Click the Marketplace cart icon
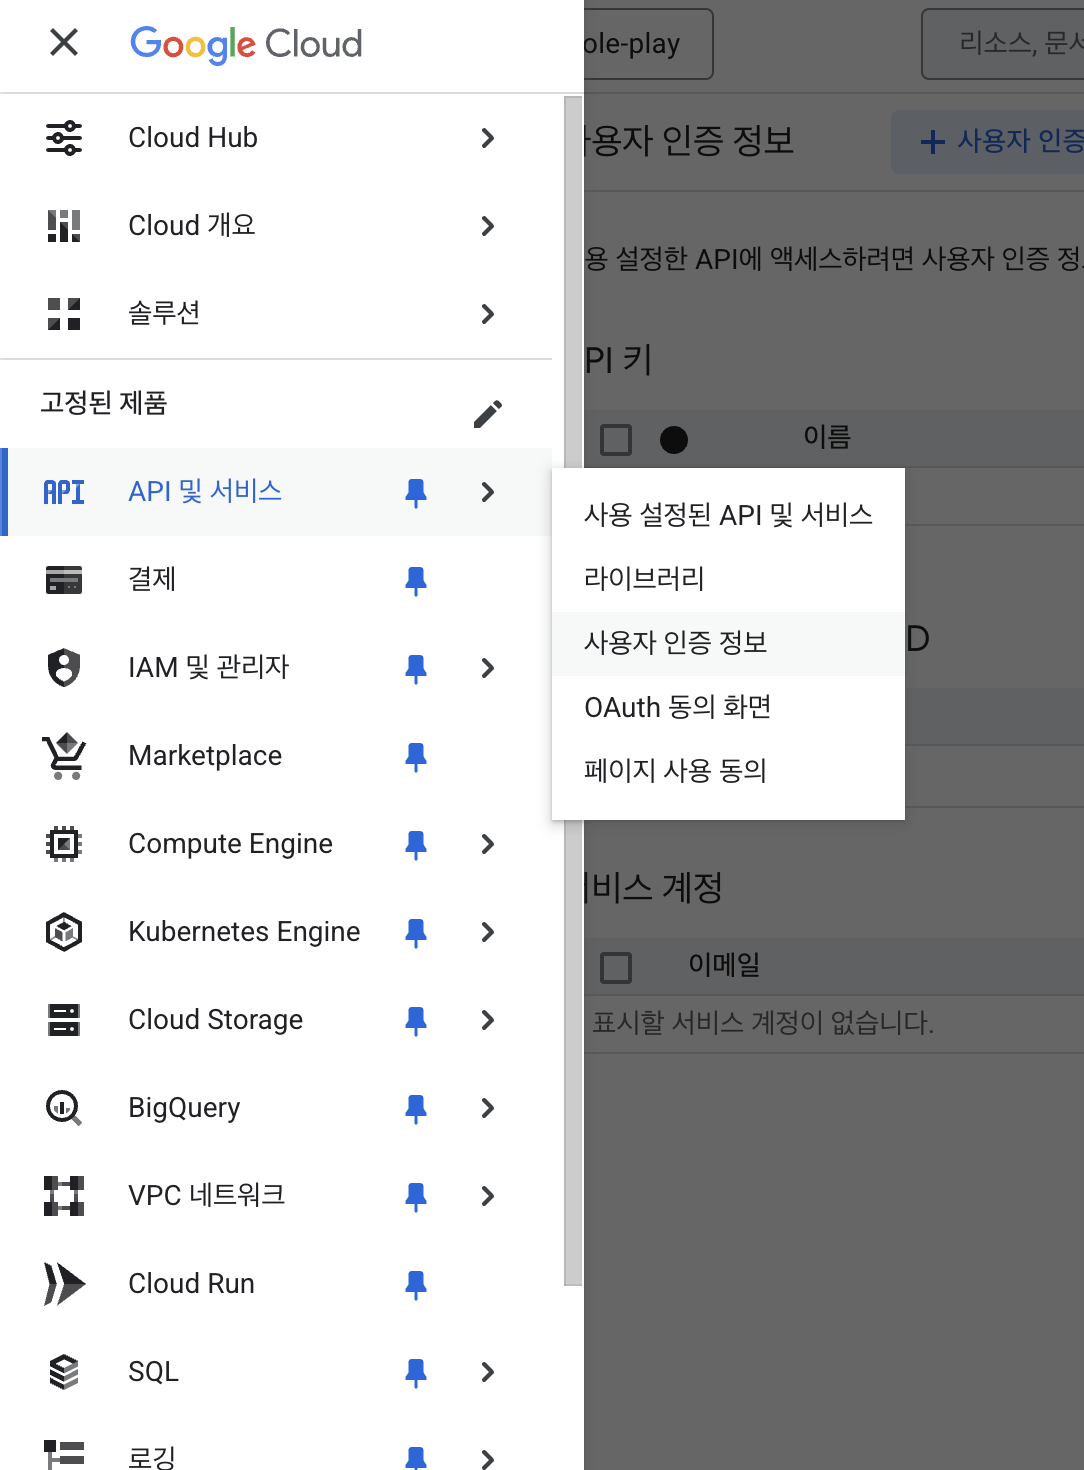Viewport: 1084px width, 1470px height. coord(64,756)
